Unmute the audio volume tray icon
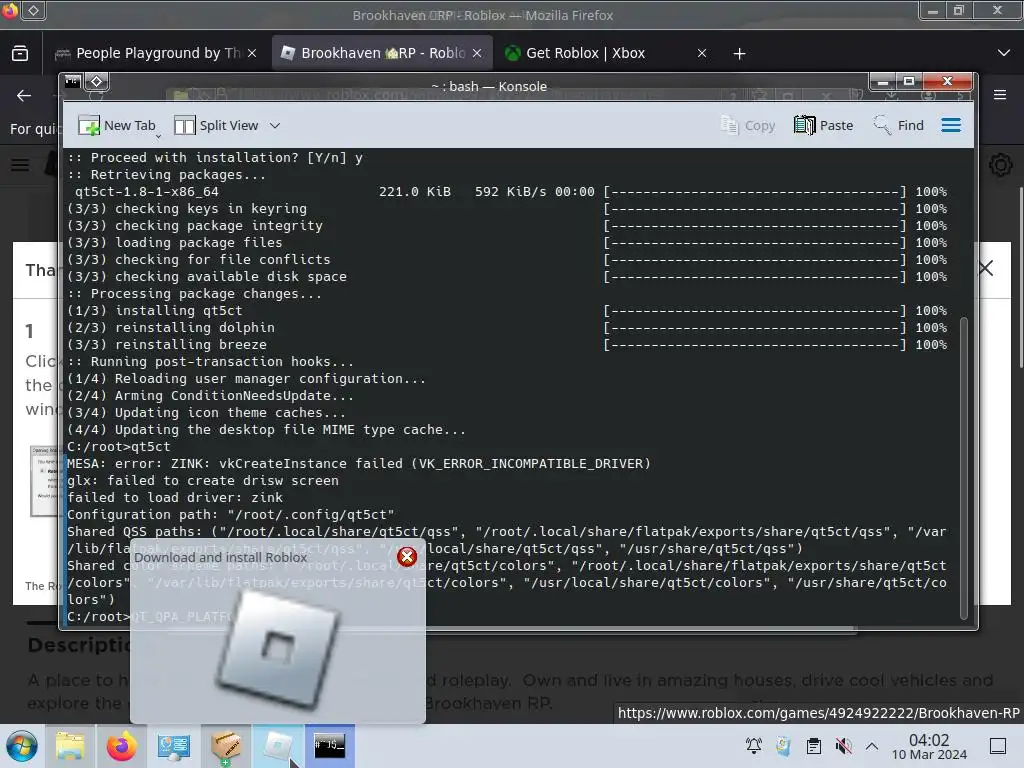 point(843,746)
